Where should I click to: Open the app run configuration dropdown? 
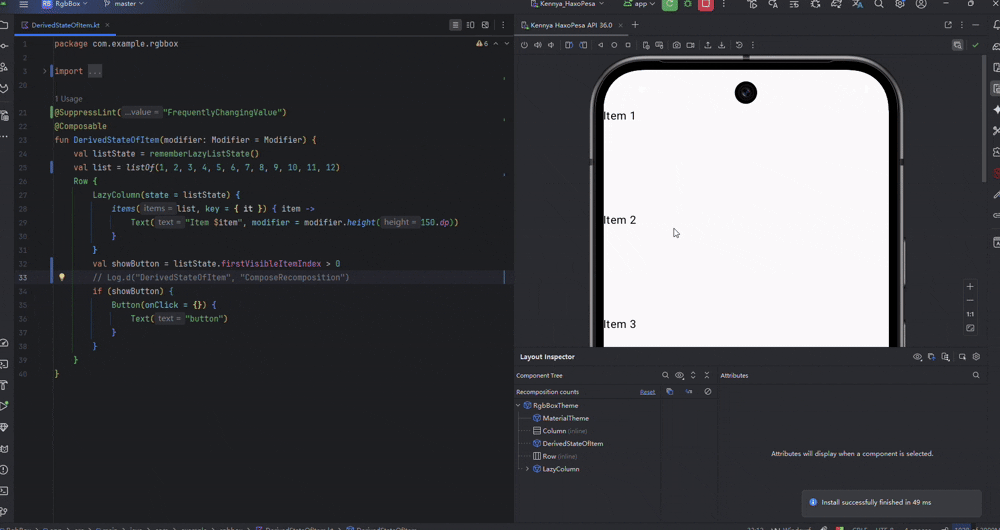640,4
